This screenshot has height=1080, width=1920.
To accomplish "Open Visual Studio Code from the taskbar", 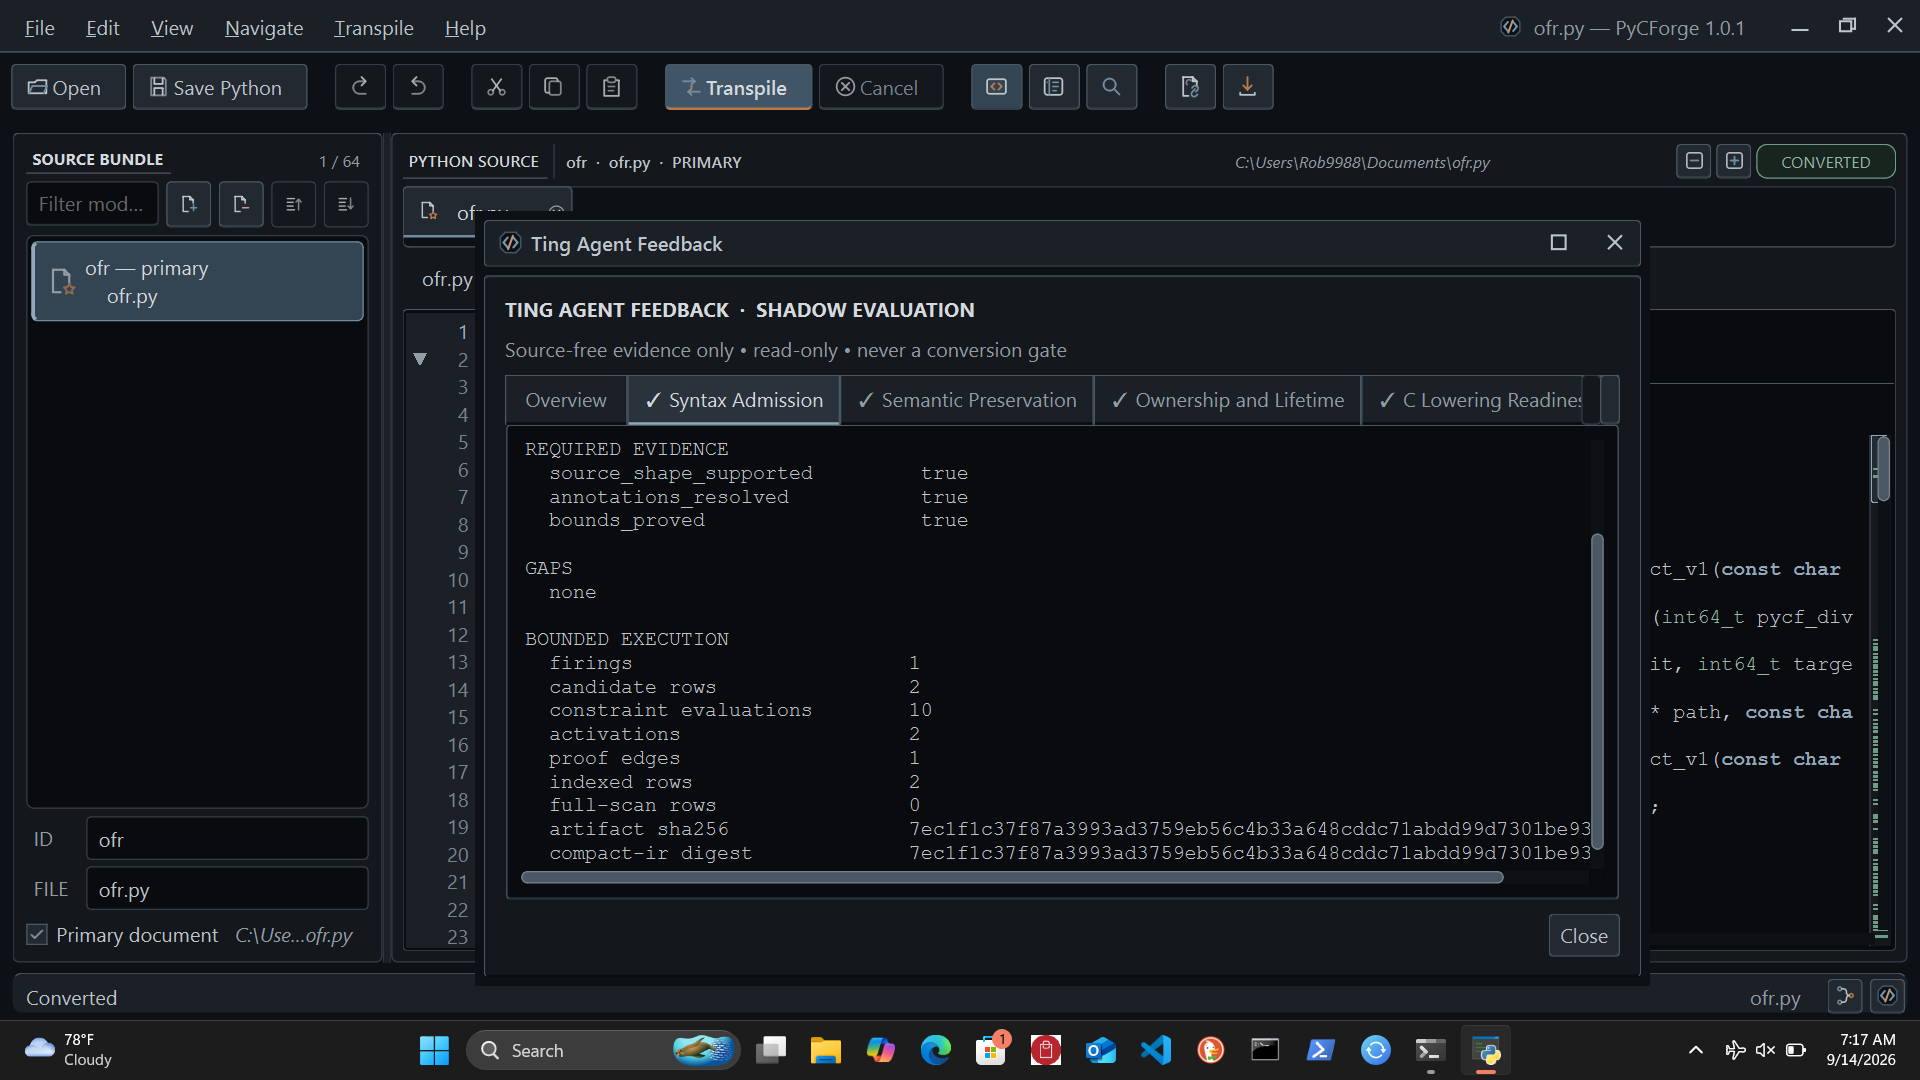I will pyautogui.click(x=1156, y=1050).
